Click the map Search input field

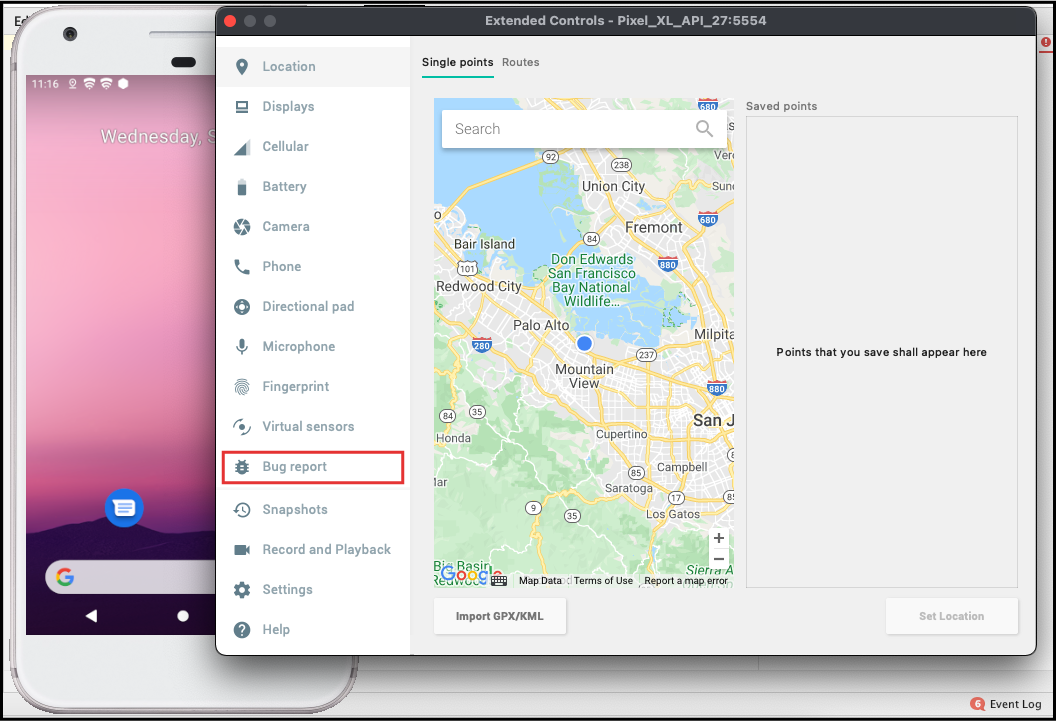(x=585, y=129)
